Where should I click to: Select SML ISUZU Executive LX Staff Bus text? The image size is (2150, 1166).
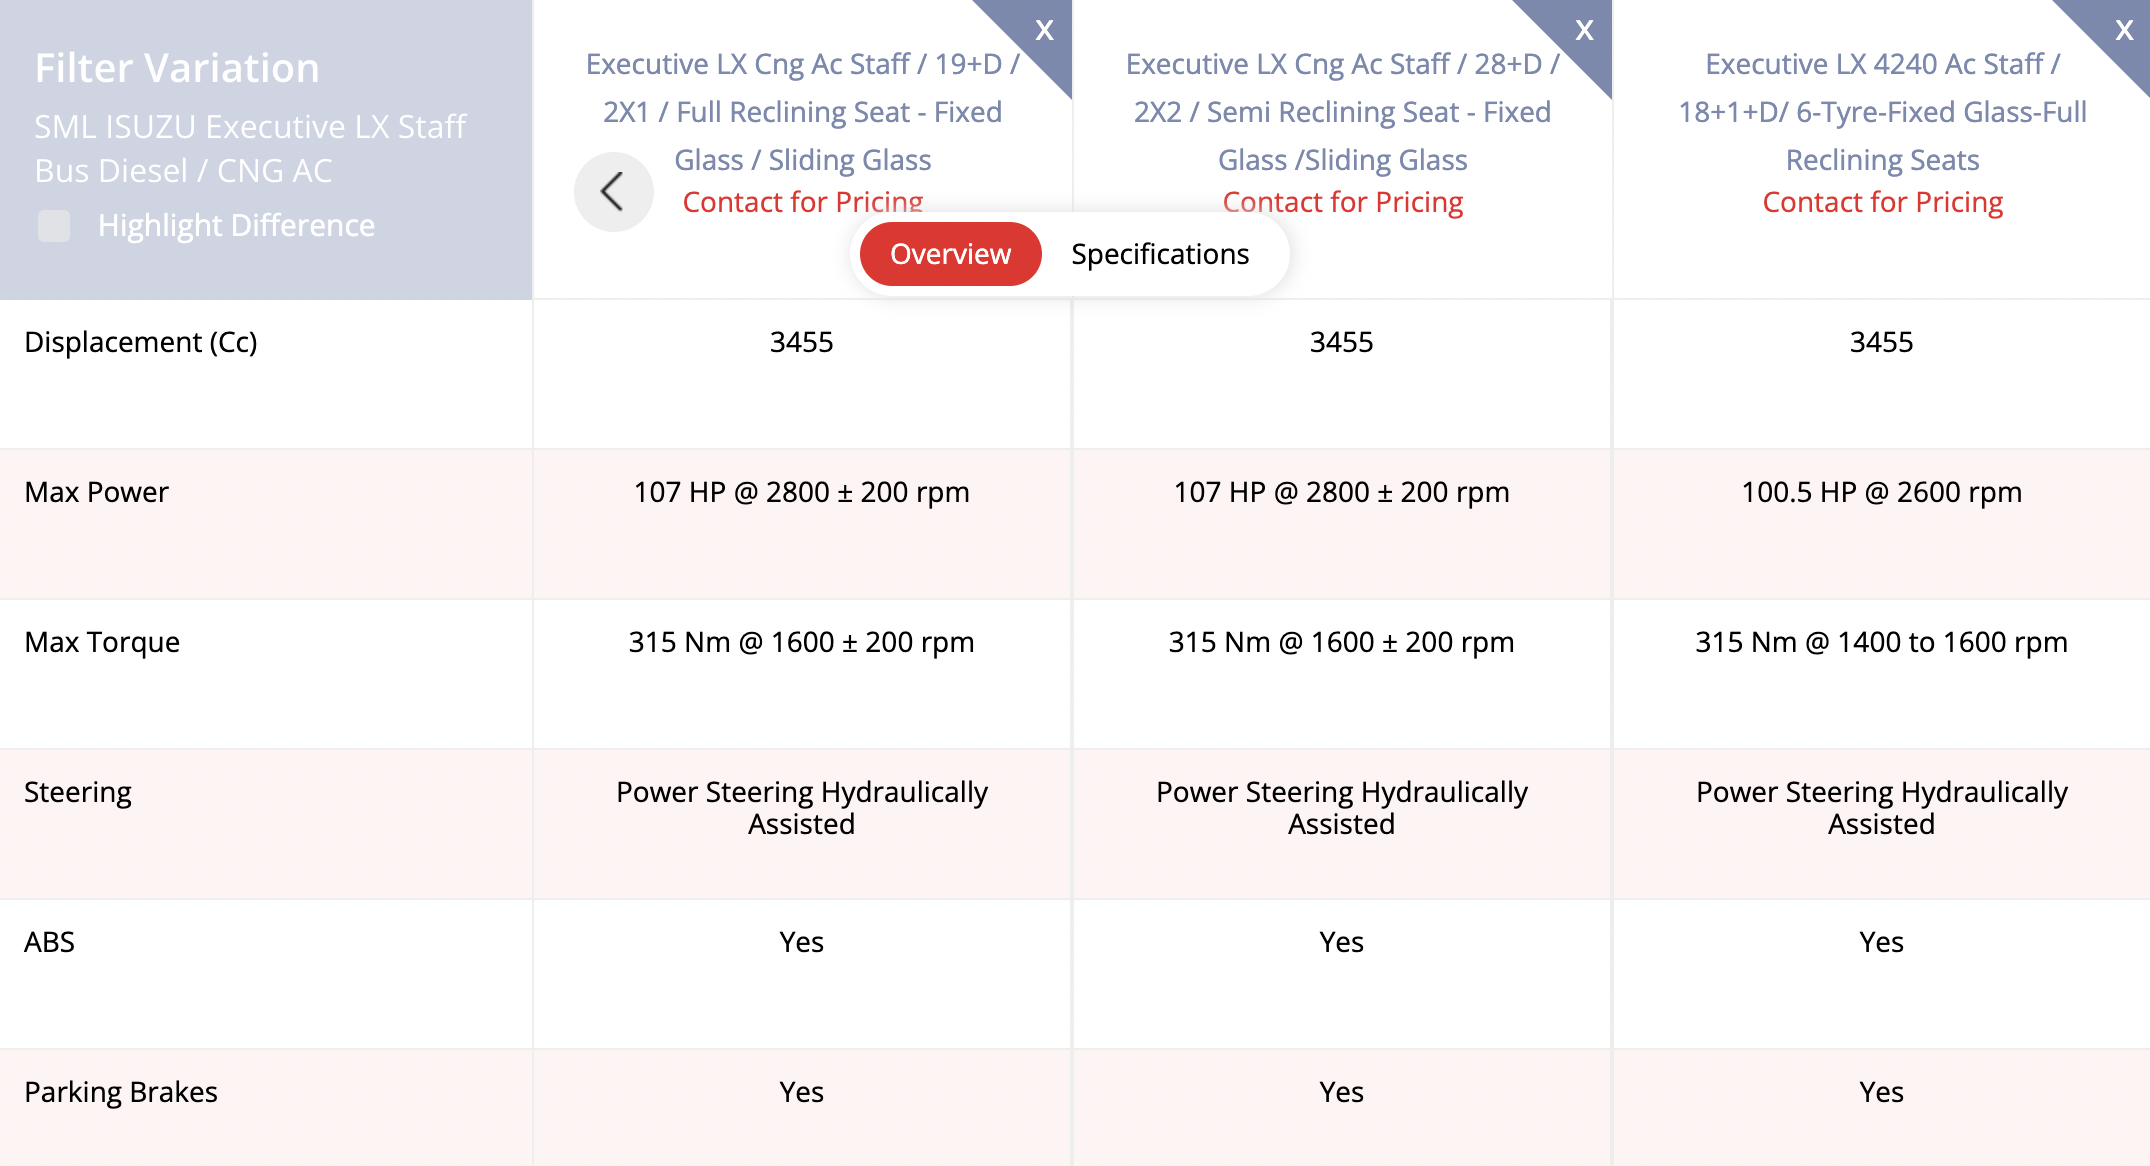click(250, 148)
